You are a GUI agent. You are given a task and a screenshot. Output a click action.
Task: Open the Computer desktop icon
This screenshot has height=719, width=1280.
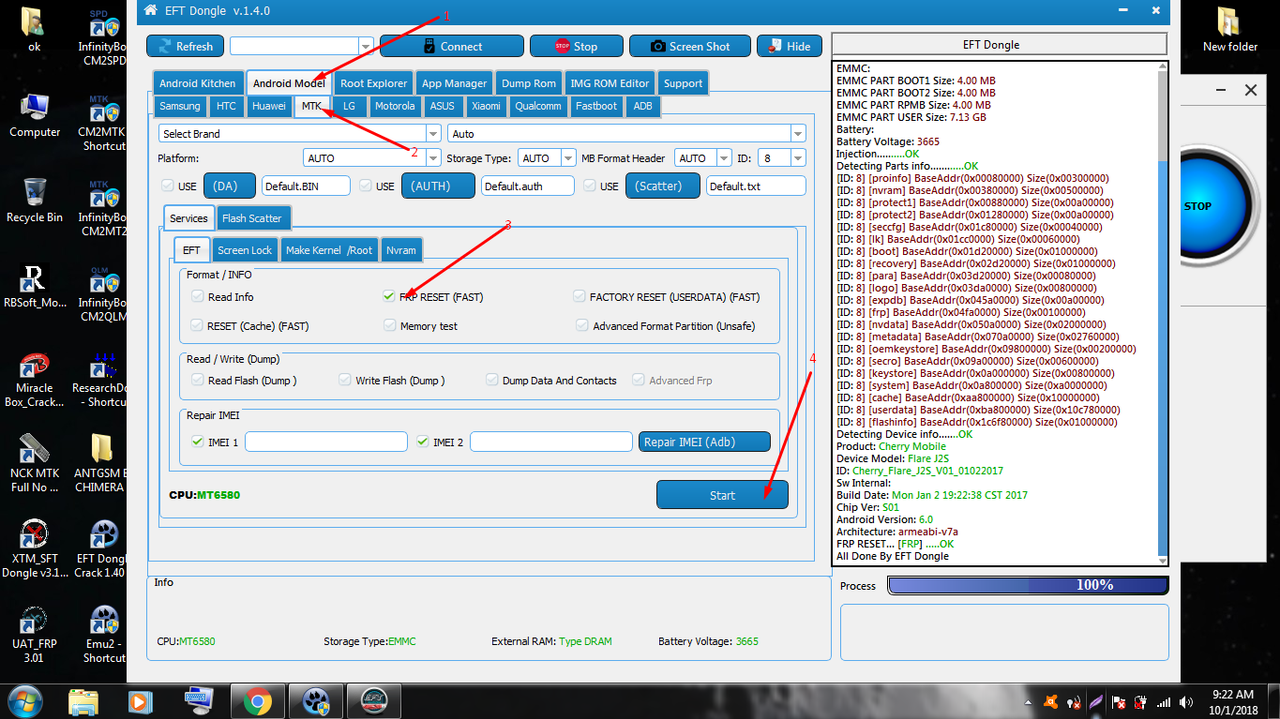pos(34,114)
